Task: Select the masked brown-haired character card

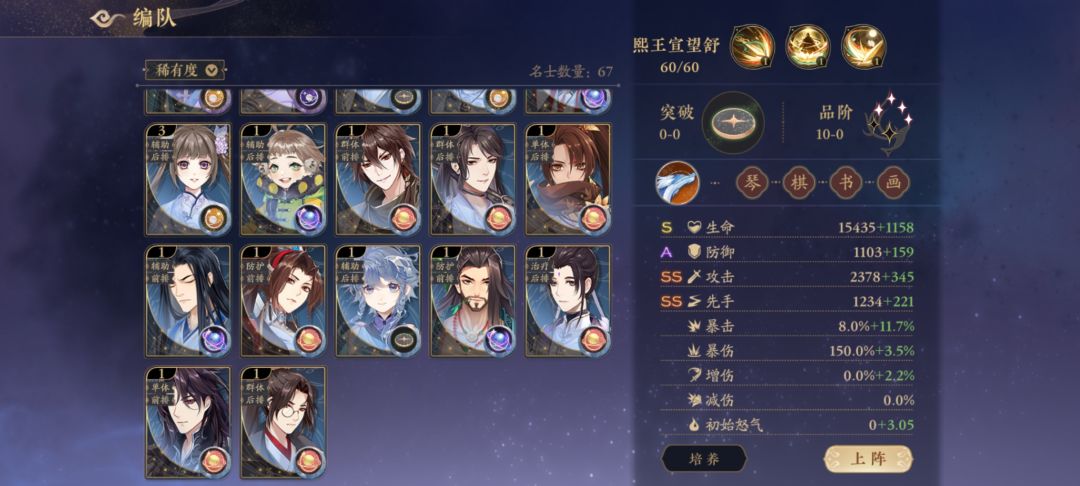Action: point(568,180)
